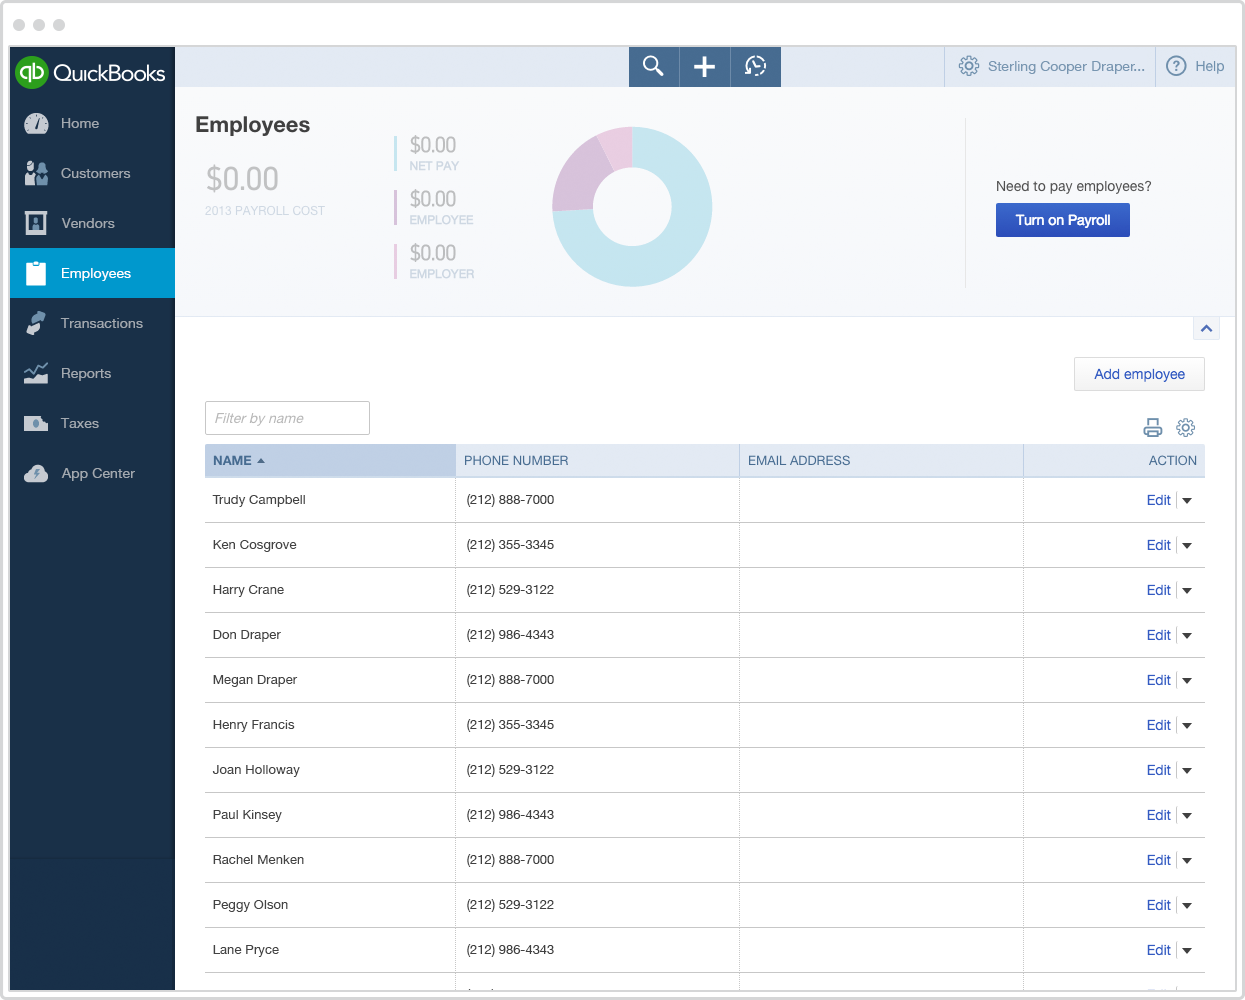This screenshot has height=1000, width=1245.
Task: Expand action dropdown for Don Draper
Action: click(1187, 635)
